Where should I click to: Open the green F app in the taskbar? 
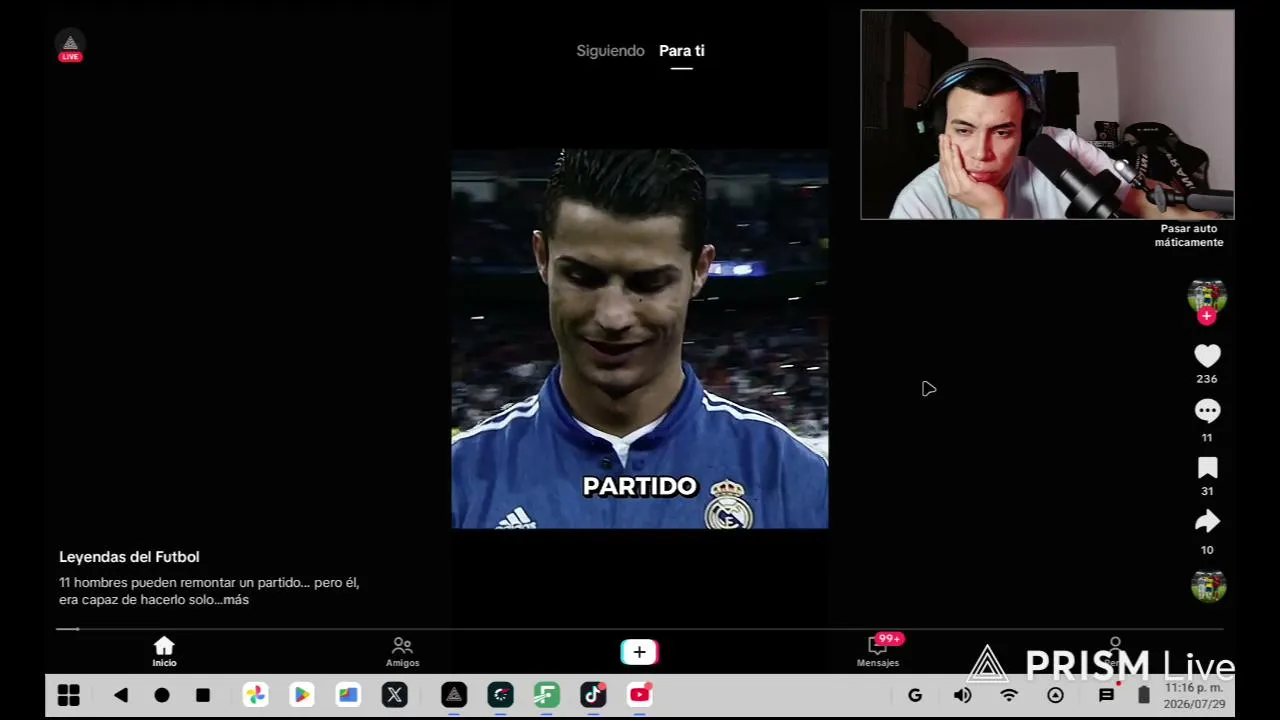pyautogui.click(x=546, y=695)
